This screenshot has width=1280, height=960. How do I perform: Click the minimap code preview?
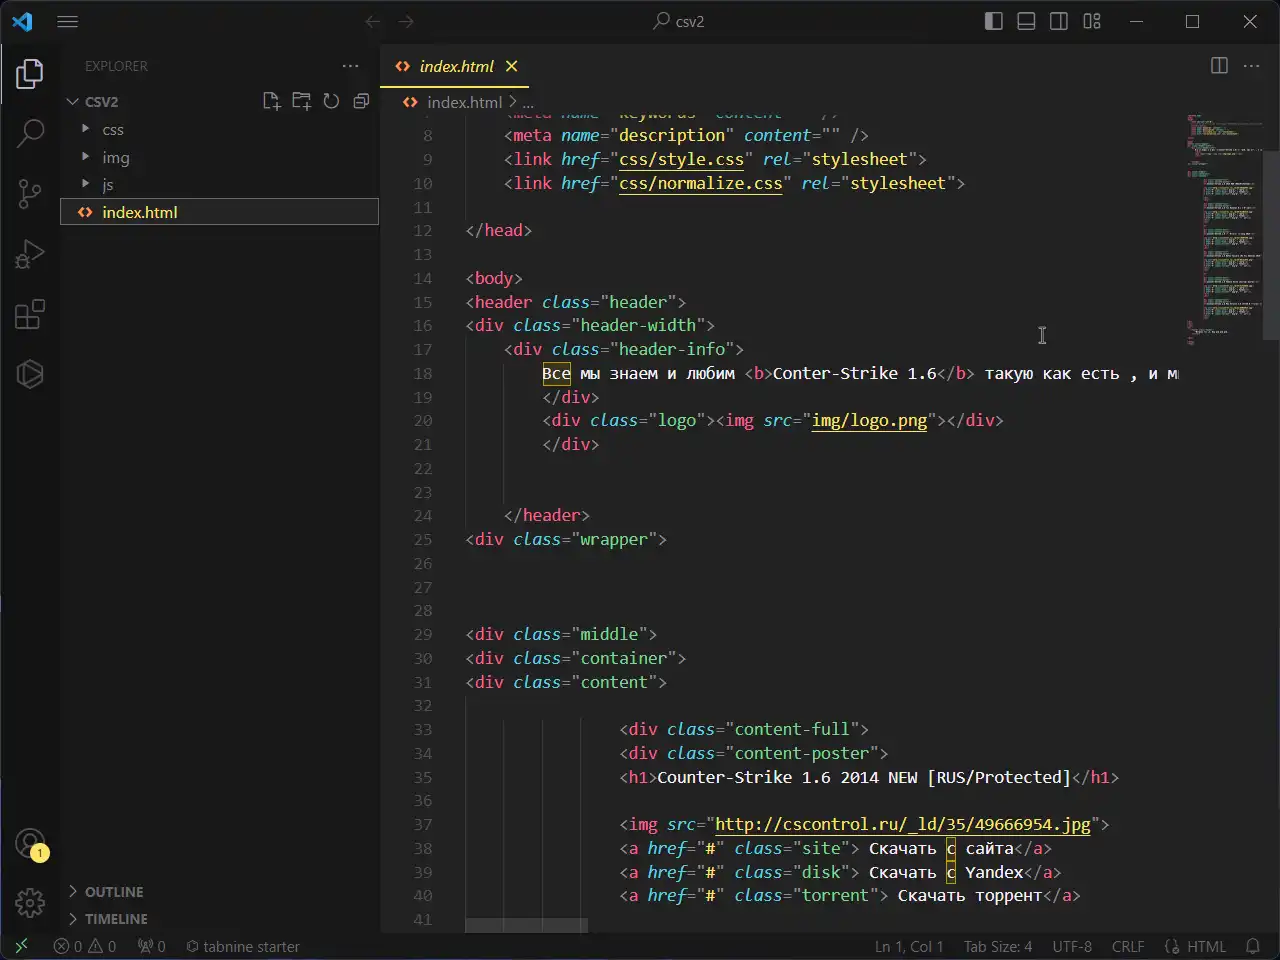1224,230
